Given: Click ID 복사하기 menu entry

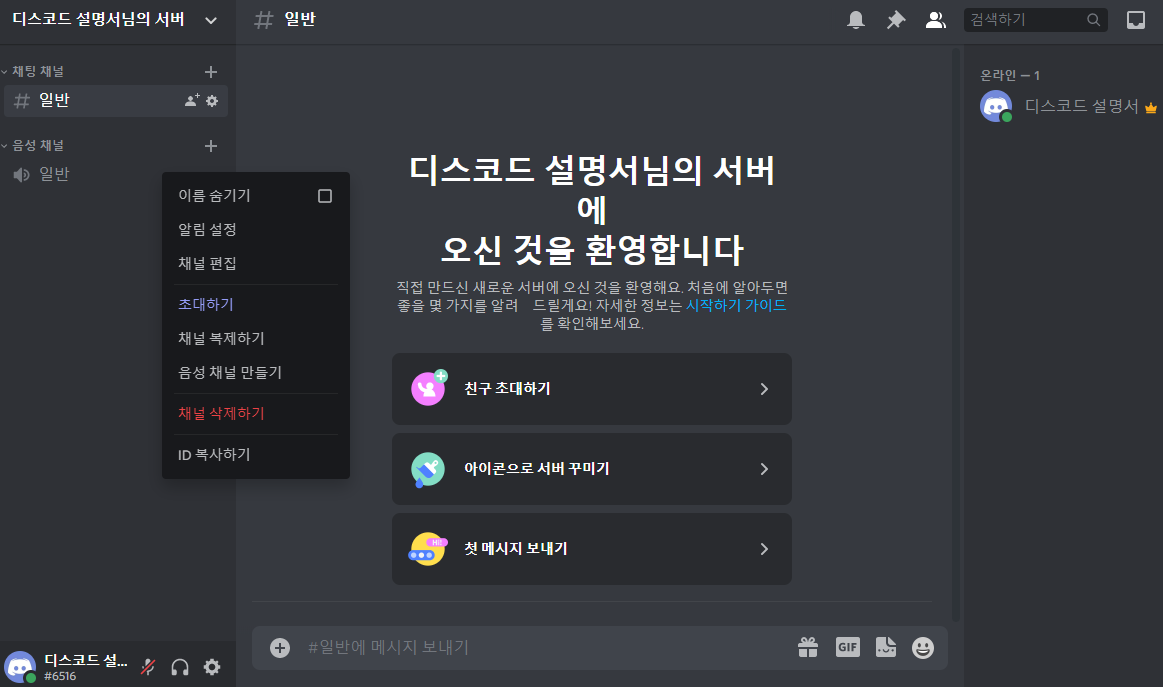Looking at the screenshot, I should pyautogui.click(x=256, y=454).
